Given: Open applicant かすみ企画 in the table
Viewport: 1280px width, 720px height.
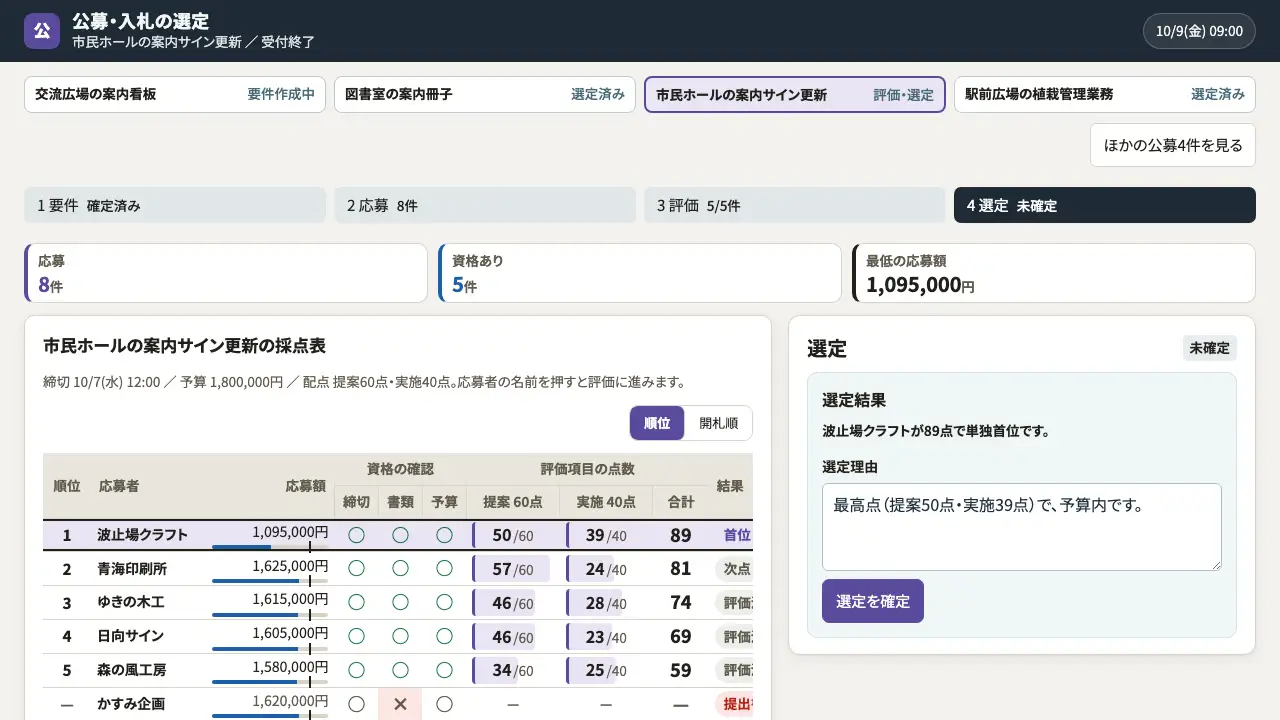Looking at the screenshot, I should pyautogui.click(x=131, y=704).
